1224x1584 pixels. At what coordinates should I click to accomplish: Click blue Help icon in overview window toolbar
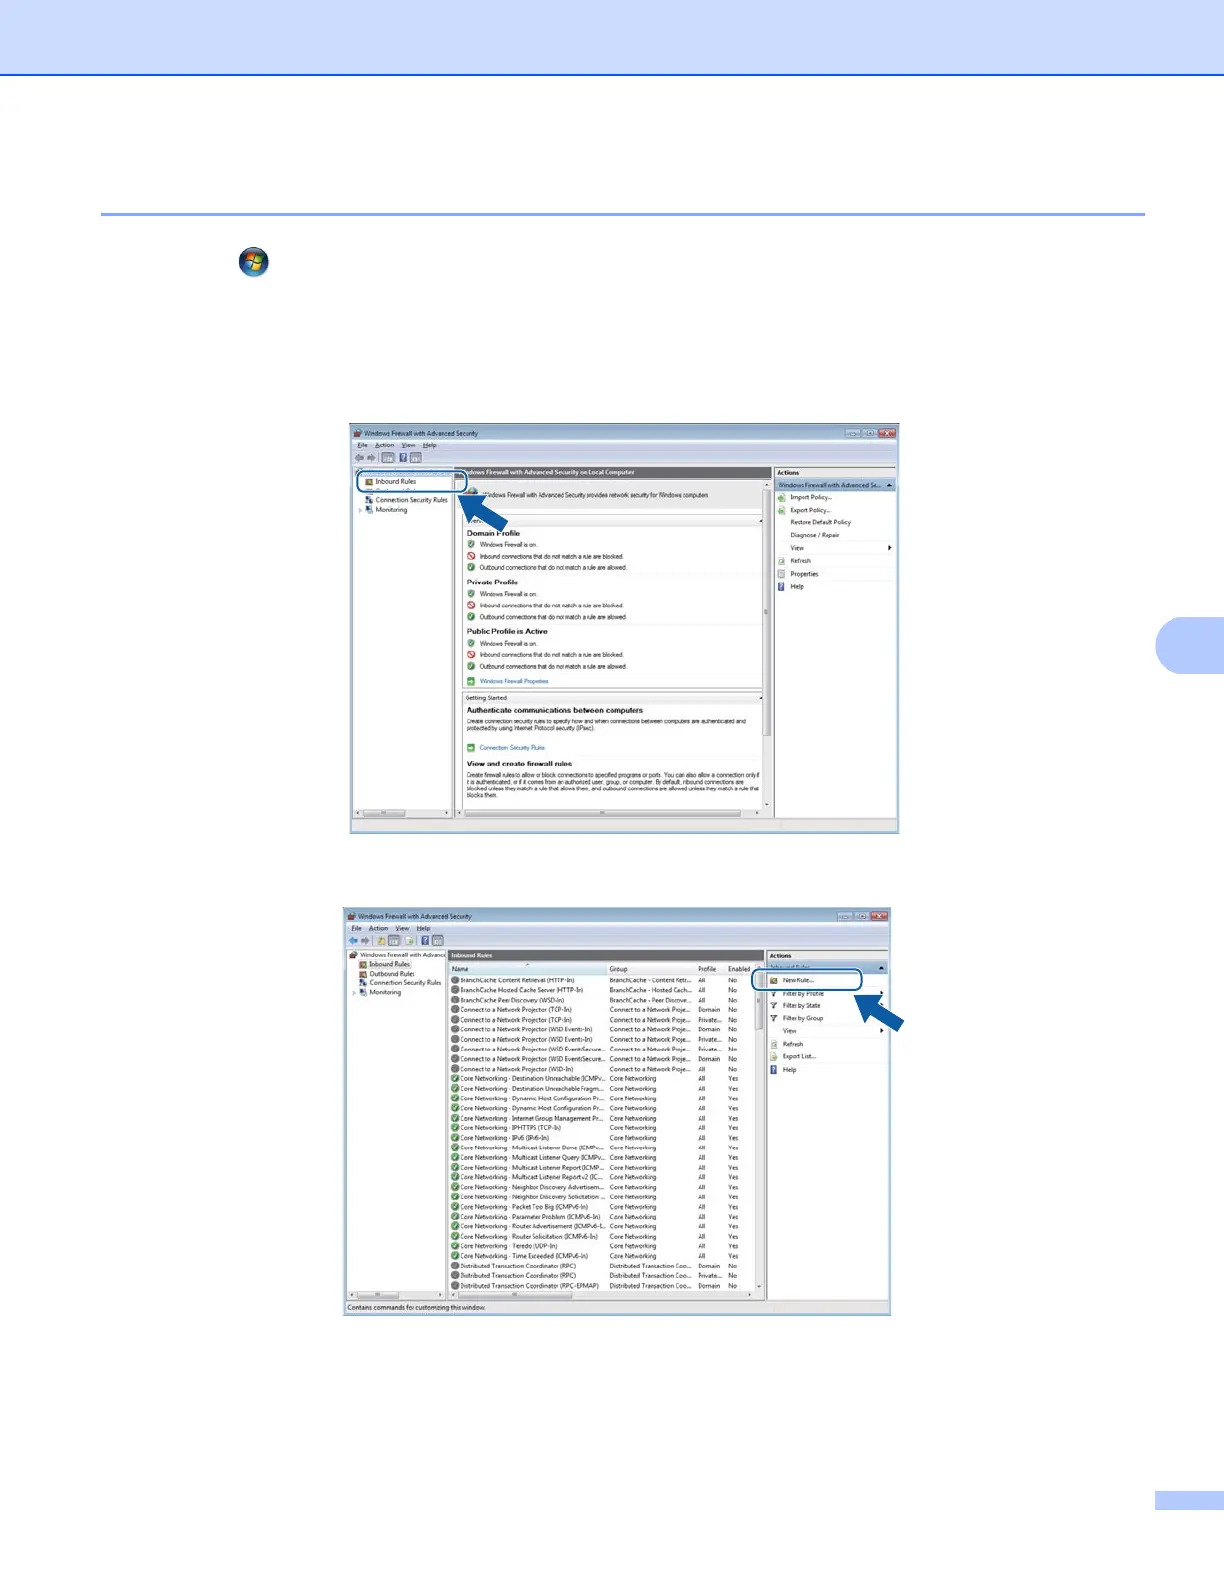coord(403,457)
